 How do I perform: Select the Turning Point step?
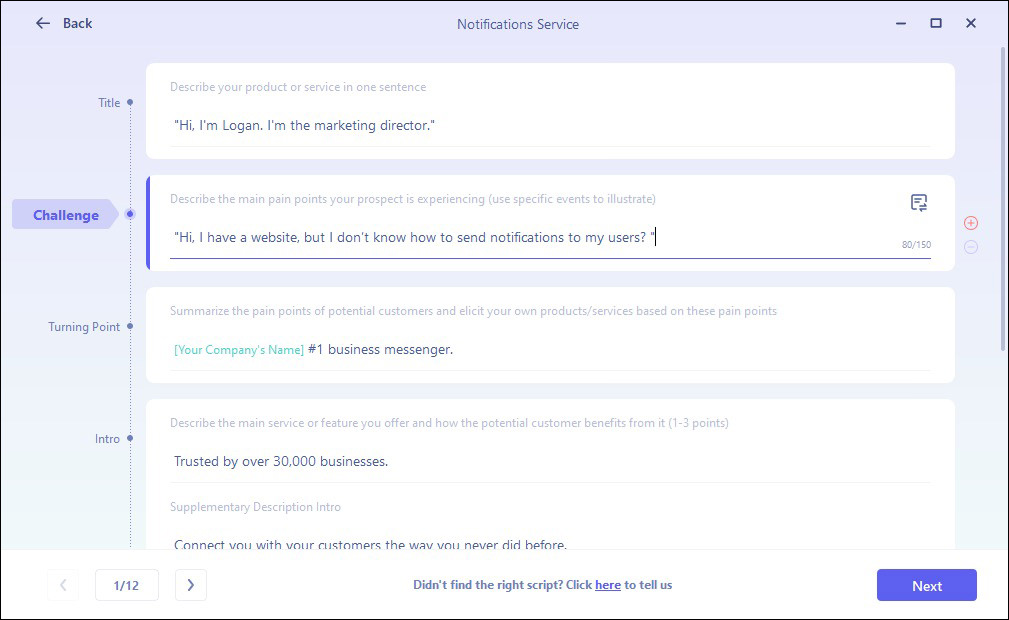click(84, 327)
